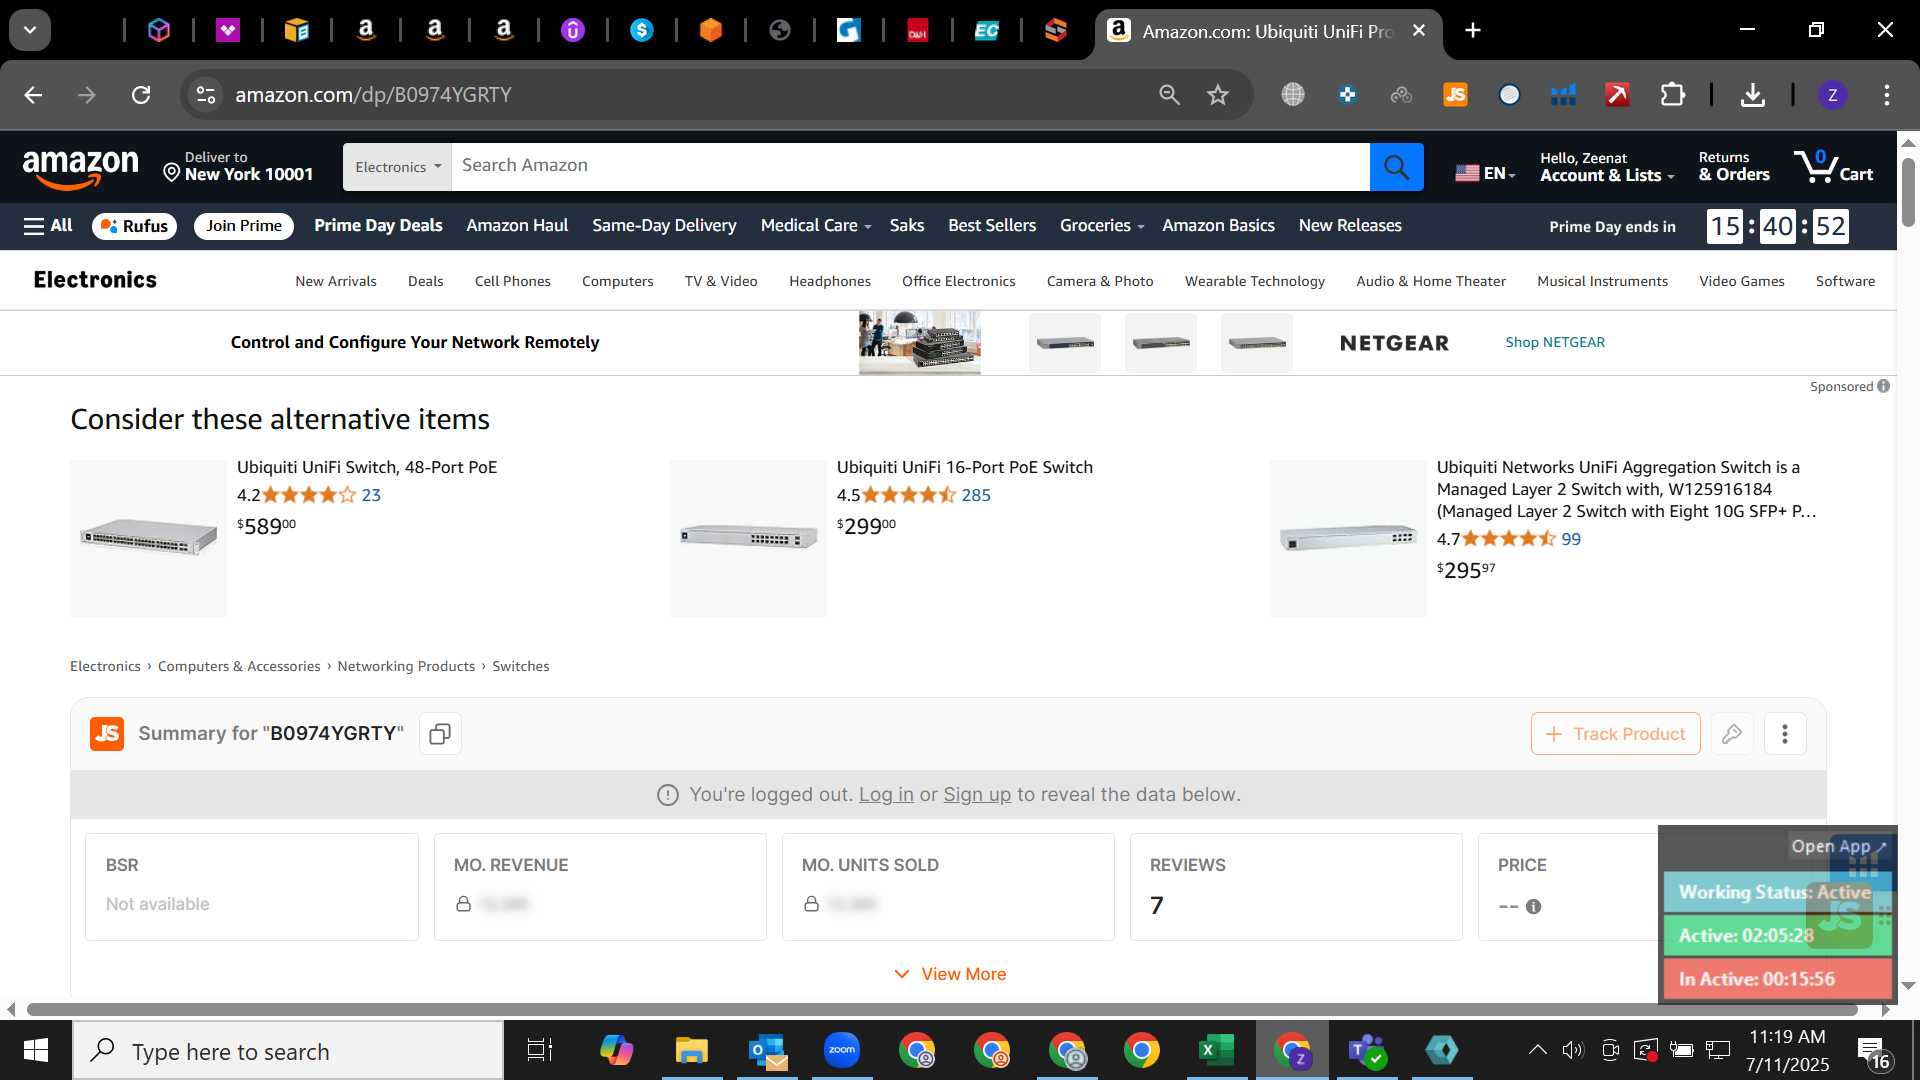Open a new browser tab
1920x1080 pixels.
pos(1472,30)
